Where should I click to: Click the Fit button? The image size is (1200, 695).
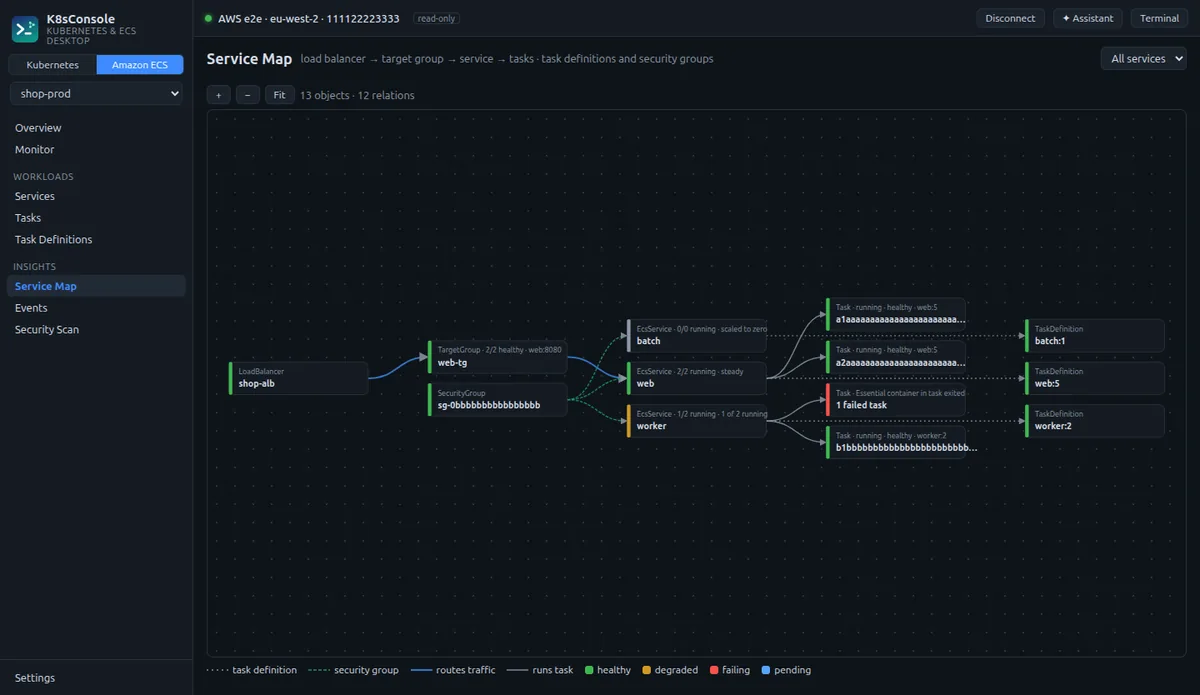click(279, 95)
